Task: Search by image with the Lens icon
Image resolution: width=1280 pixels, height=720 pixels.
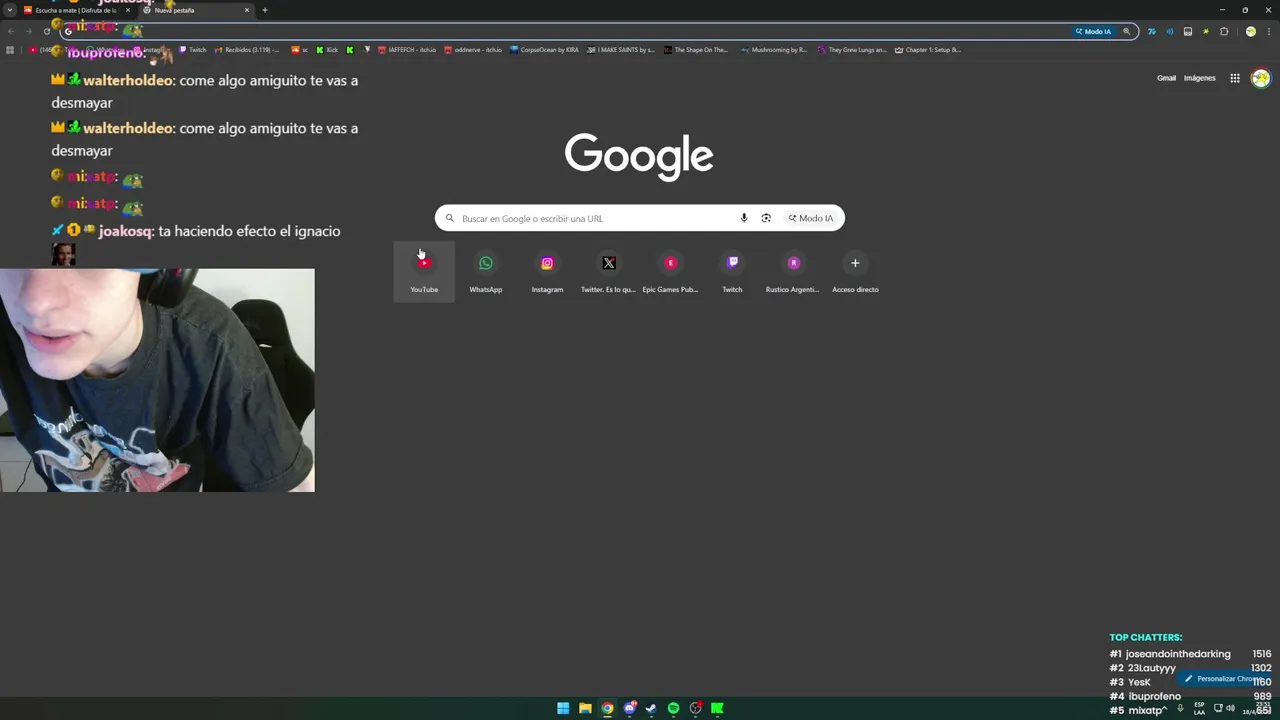Action: pyautogui.click(x=766, y=218)
